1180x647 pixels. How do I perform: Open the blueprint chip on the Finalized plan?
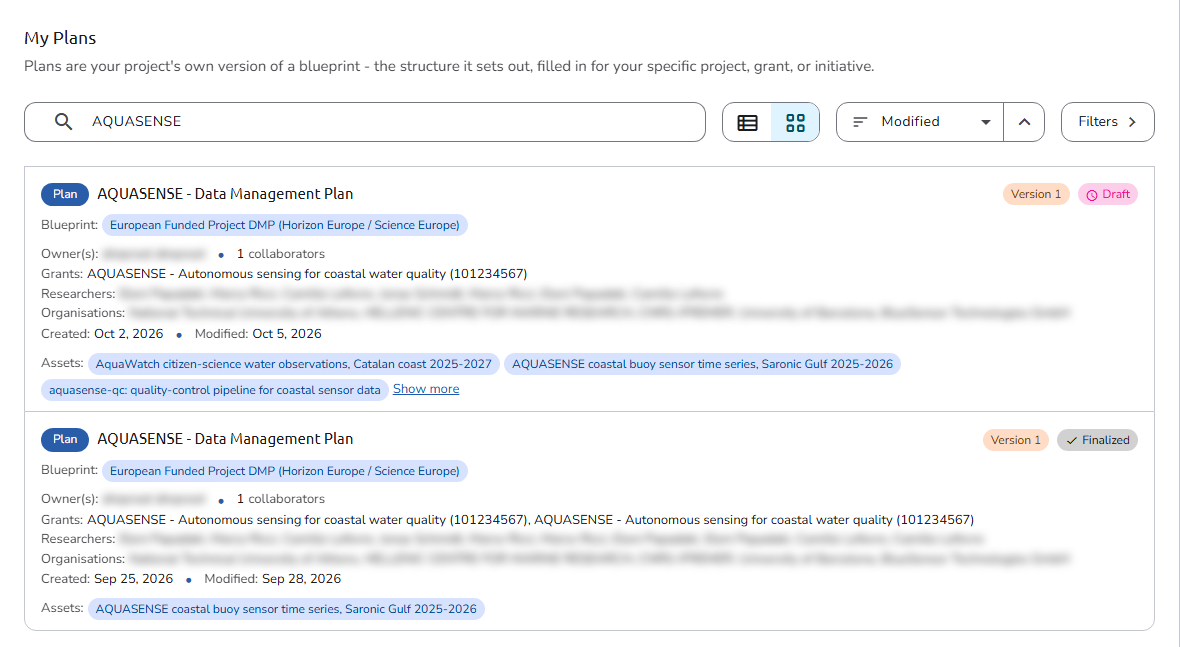tap(284, 471)
